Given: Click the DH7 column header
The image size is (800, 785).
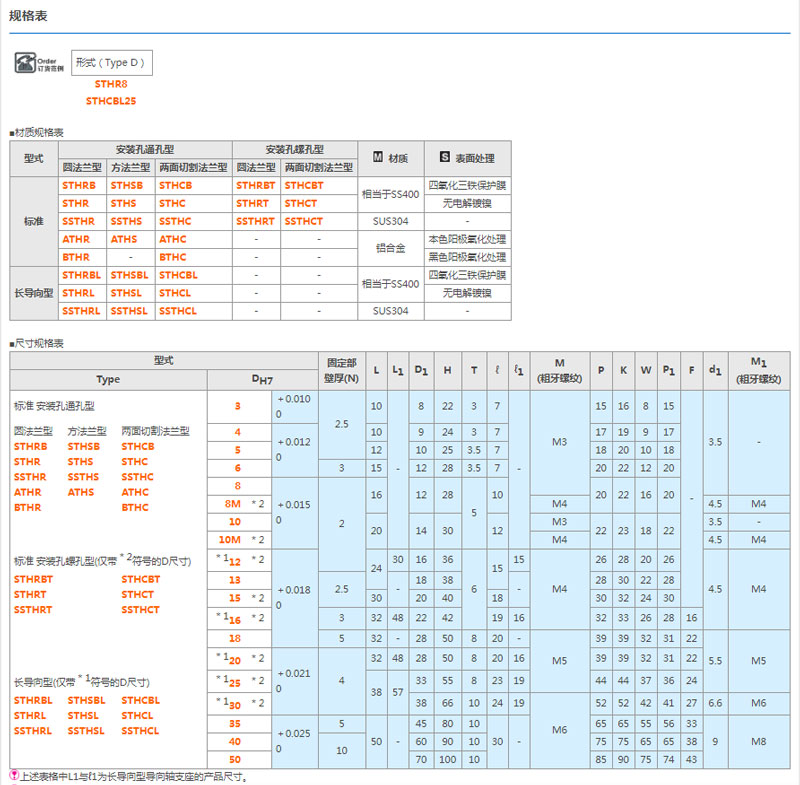Looking at the screenshot, I should click(262, 379).
